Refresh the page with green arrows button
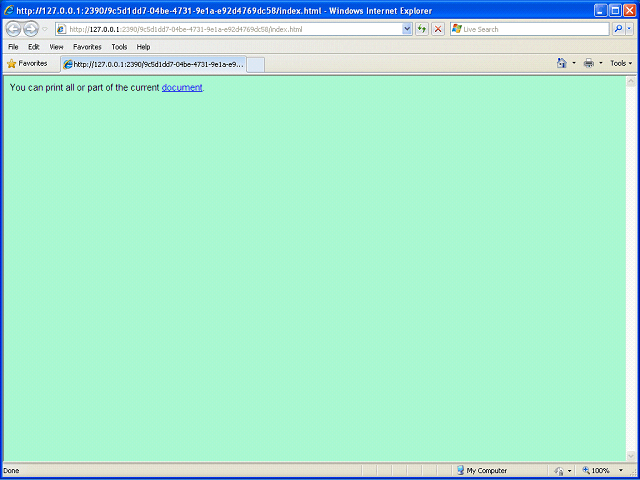This screenshot has width=640, height=480. (x=422, y=29)
